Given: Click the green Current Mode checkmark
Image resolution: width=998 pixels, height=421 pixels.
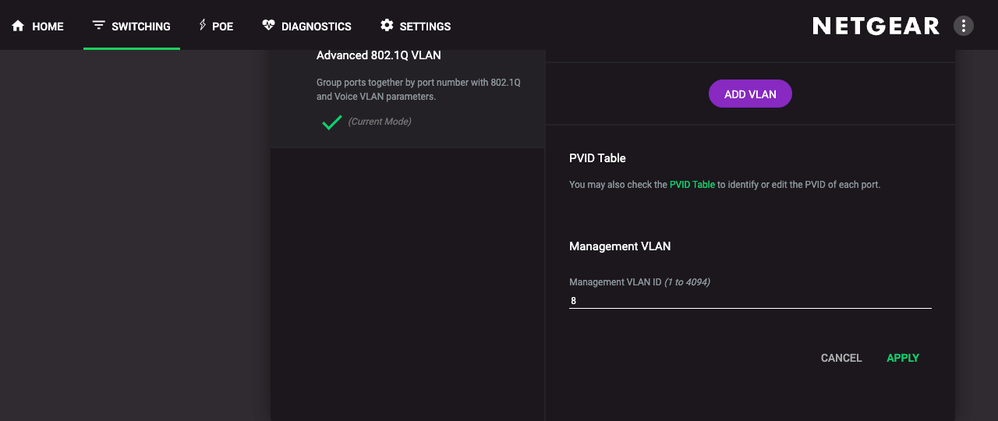Looking at the screenshot, I should tap(332, 122).
